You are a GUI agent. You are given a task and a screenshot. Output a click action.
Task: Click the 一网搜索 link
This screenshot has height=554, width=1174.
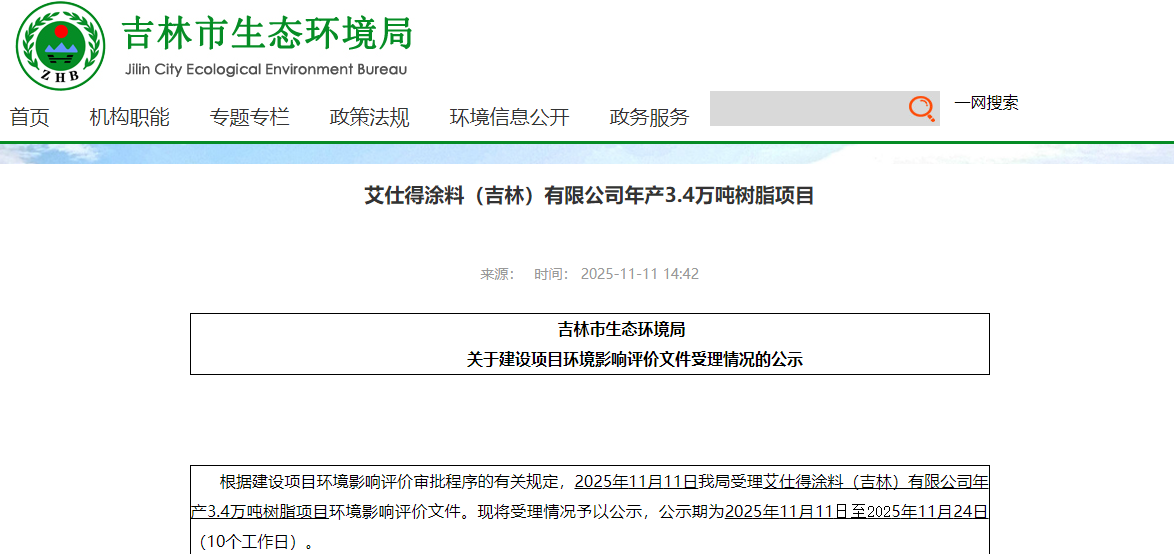pos(986,102)
